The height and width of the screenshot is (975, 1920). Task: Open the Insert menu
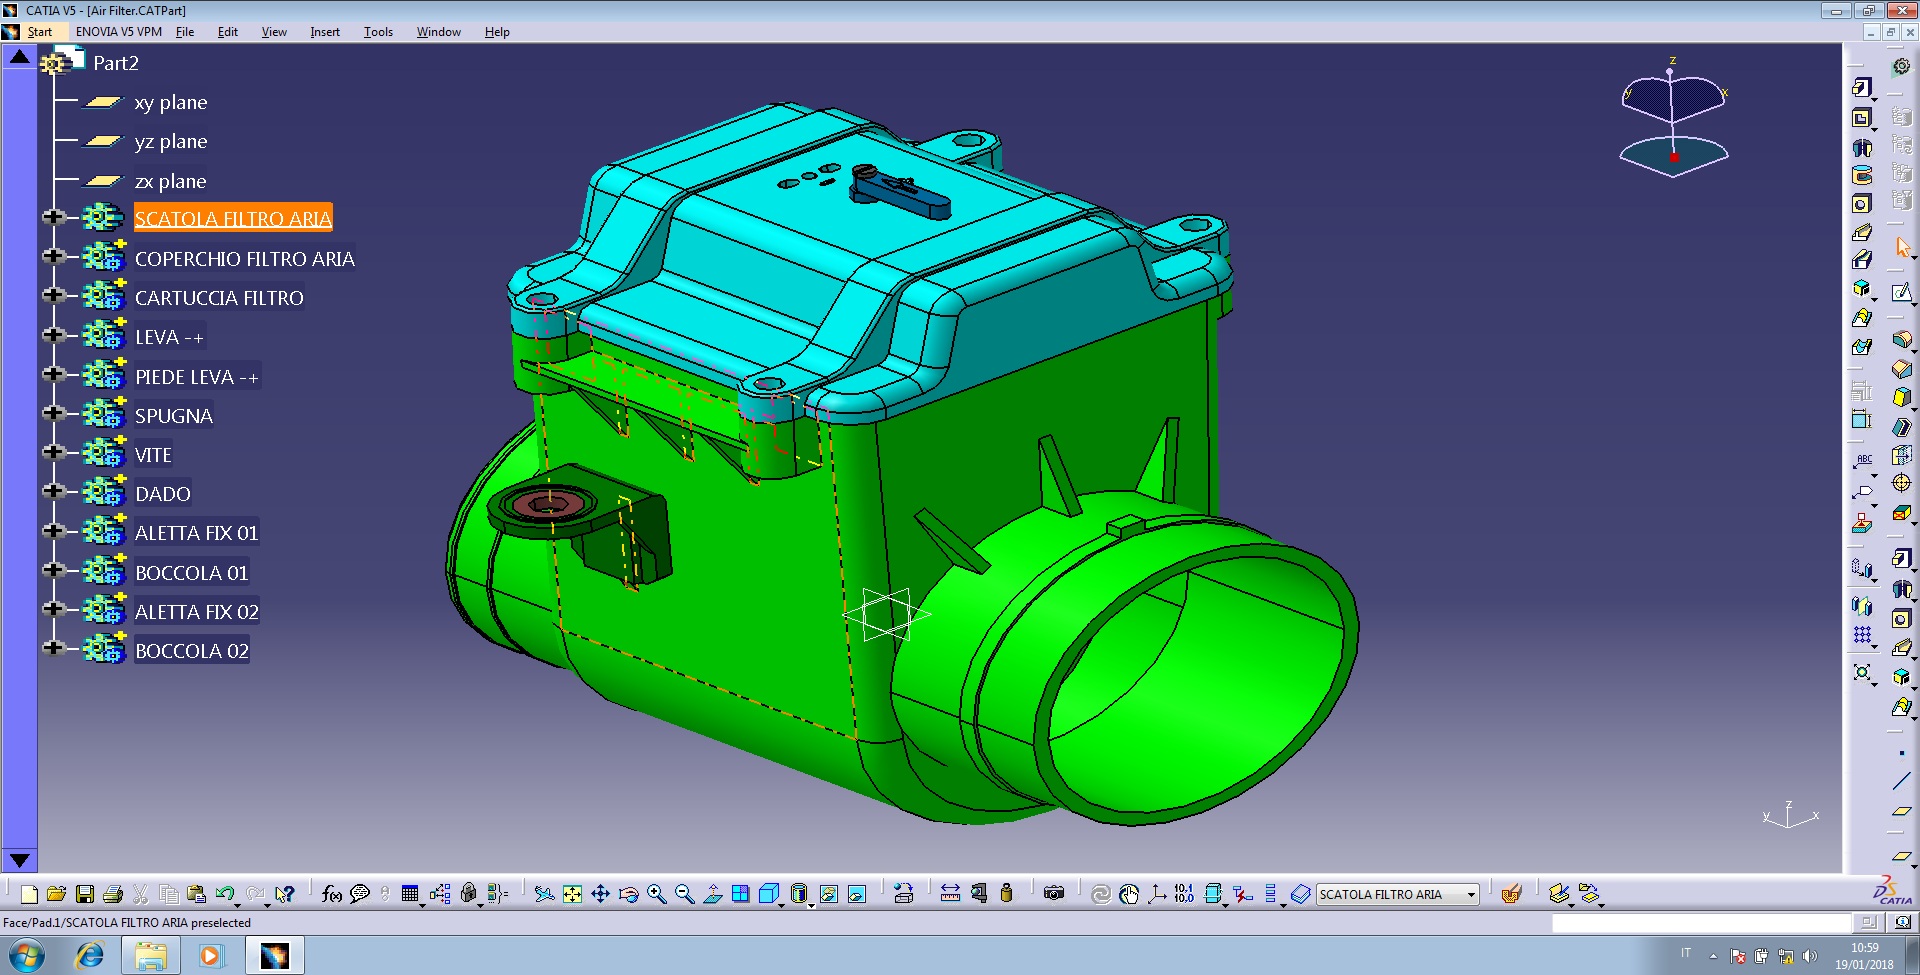pos(325,32)
